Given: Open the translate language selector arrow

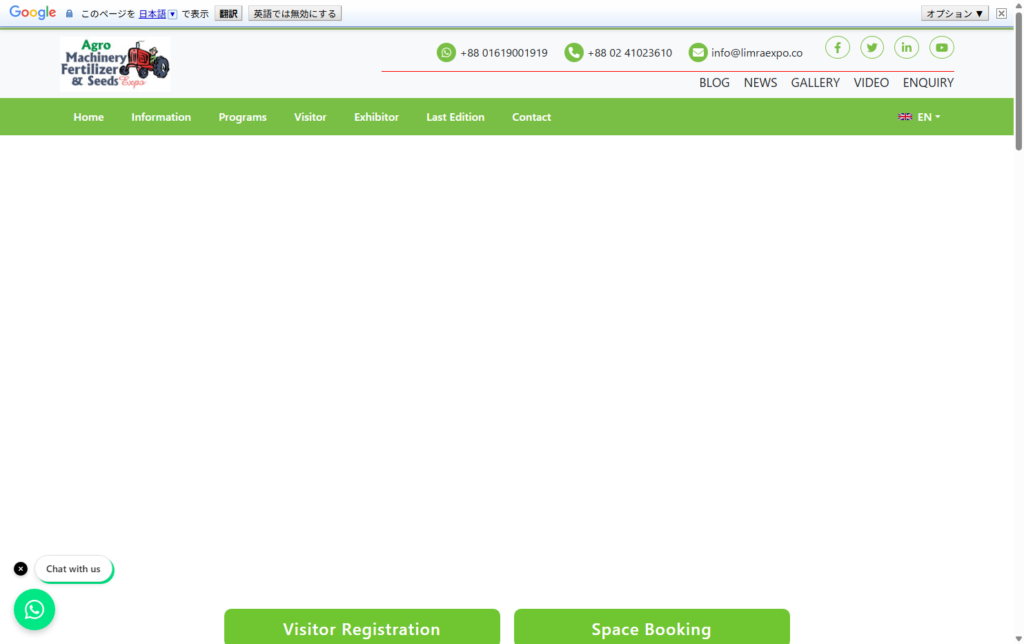Looking at the screenshot, I should (x=172, y=14).
